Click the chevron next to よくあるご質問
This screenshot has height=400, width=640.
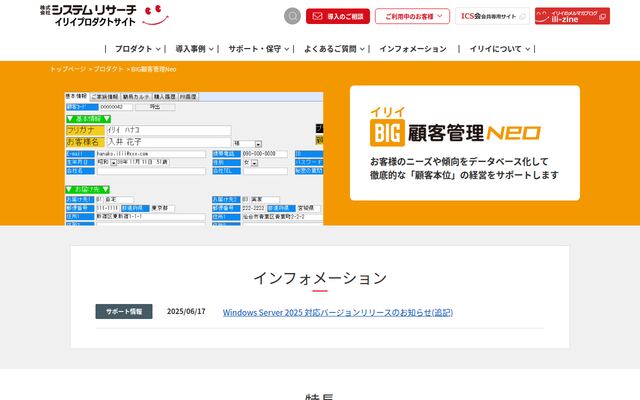coord(362,49)
